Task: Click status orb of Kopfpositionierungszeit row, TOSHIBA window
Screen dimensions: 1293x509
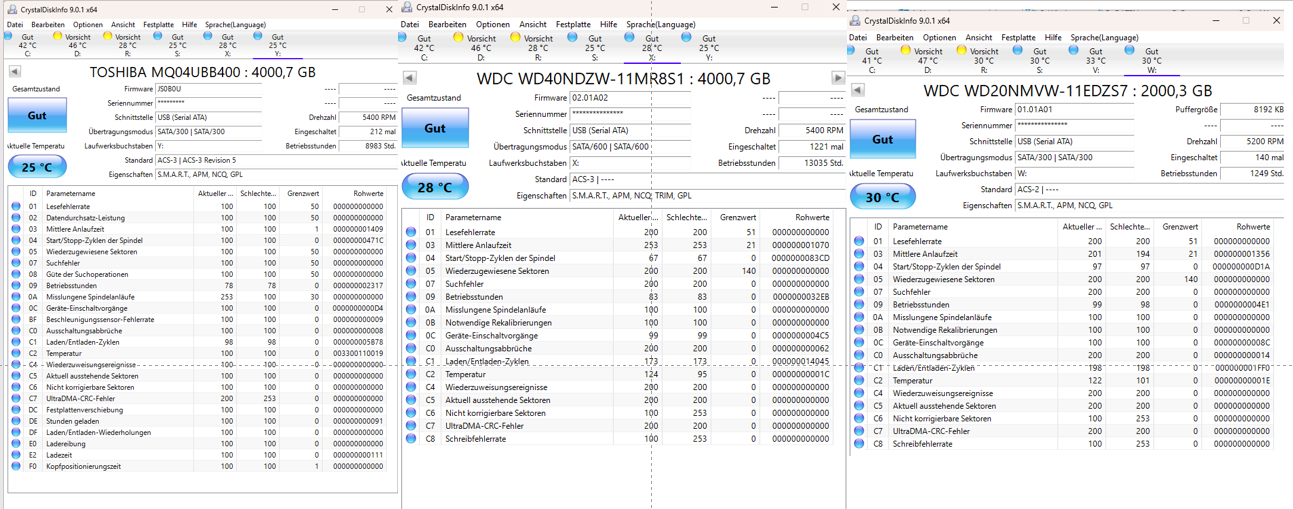Action: (x=15, y=466)
